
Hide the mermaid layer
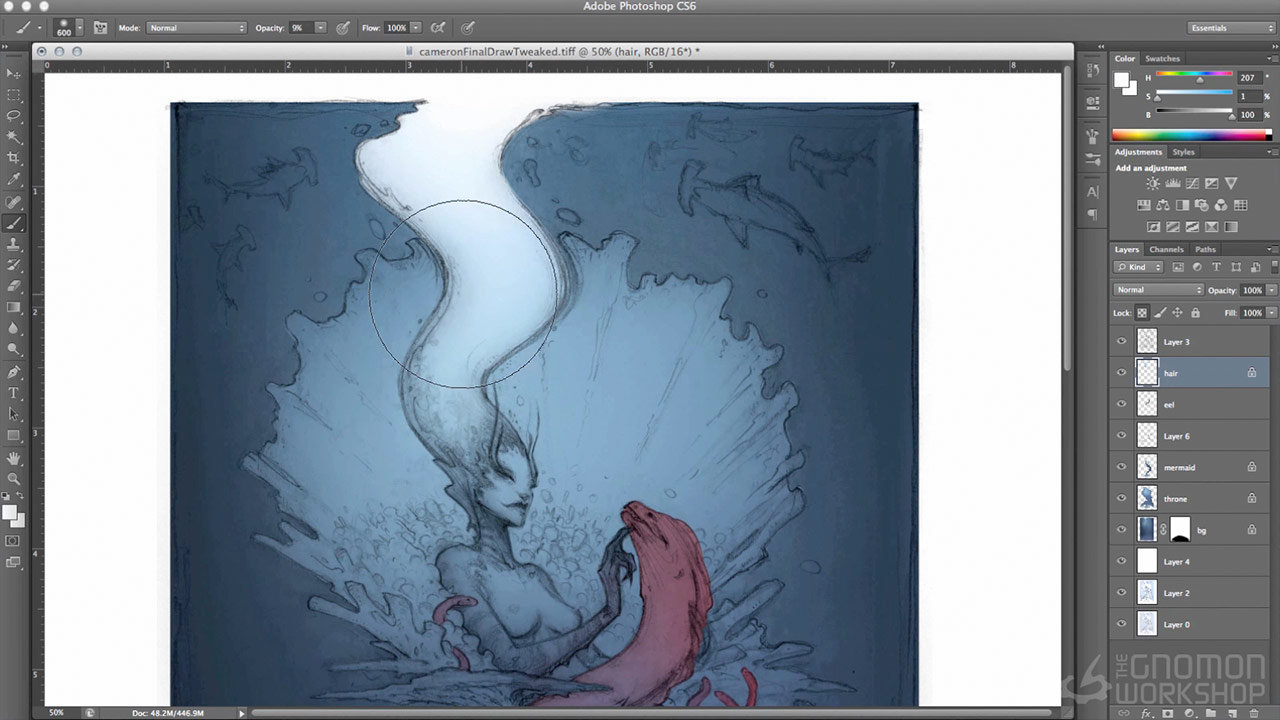click(x=1121, y=467)
